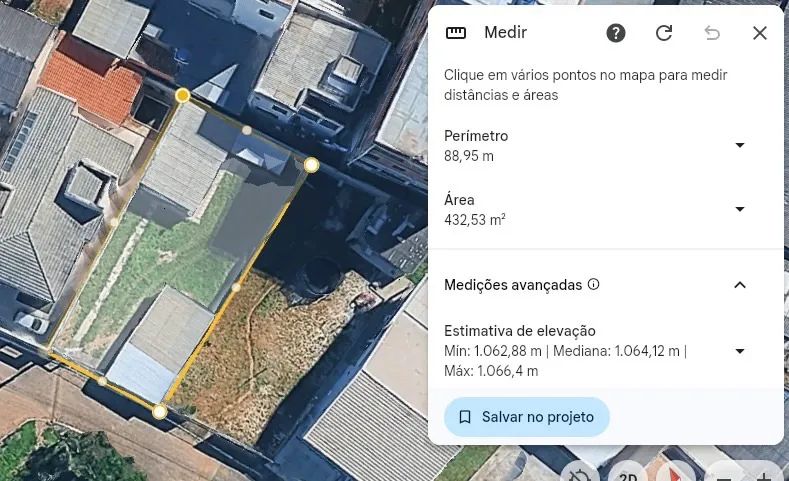
Task: Click midpoint handle on the thick orange edge
Action: pyautogui.click(x=236, y=287)
